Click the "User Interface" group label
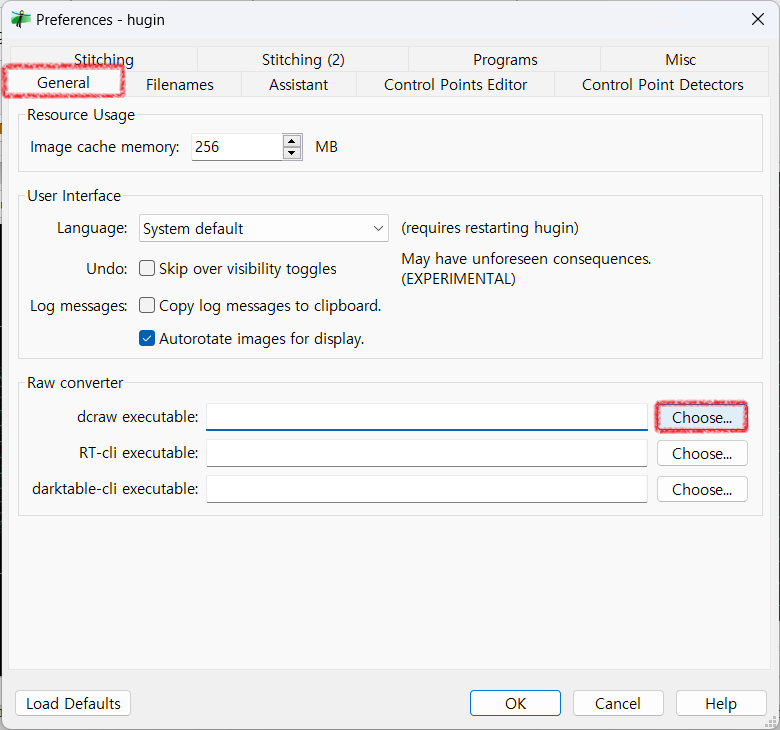The image size is (780, 730). pyautogui.click(x=74, y=196)
